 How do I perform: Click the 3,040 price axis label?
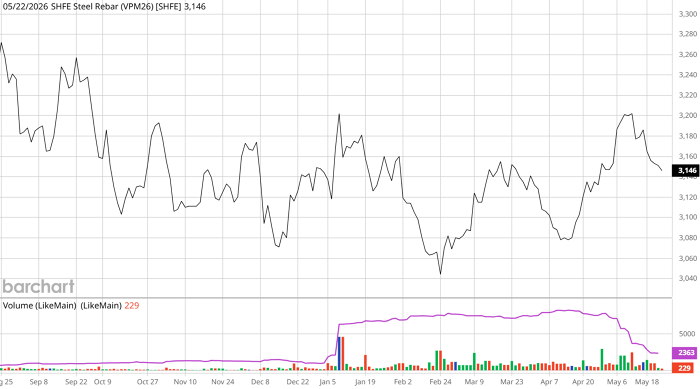pyautogui.click(x=688, y=278)
